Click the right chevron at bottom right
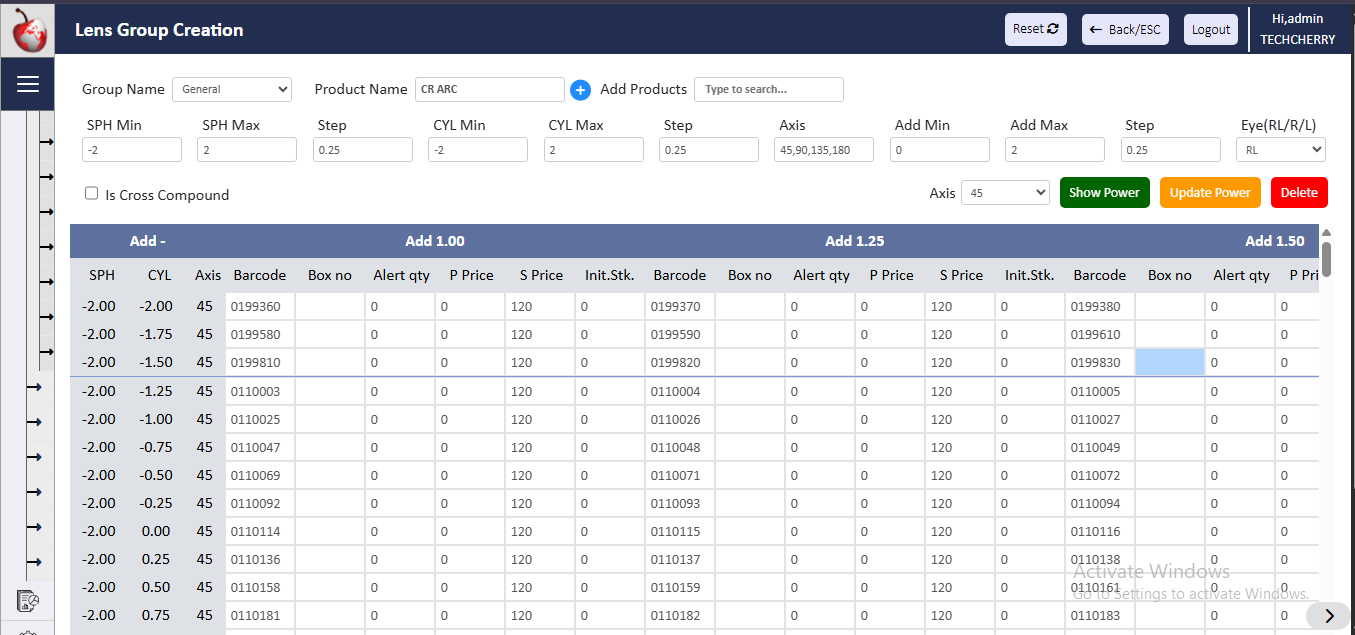The width and height of the screenshot is (1355, 635). tap(1329, 617)
